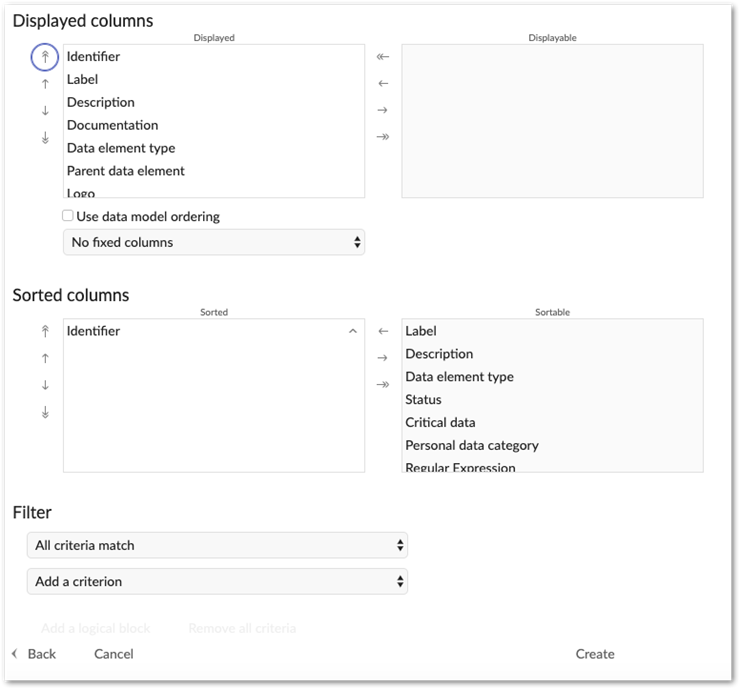Open the No fixed columns dropdown

(x=214, y=242)
